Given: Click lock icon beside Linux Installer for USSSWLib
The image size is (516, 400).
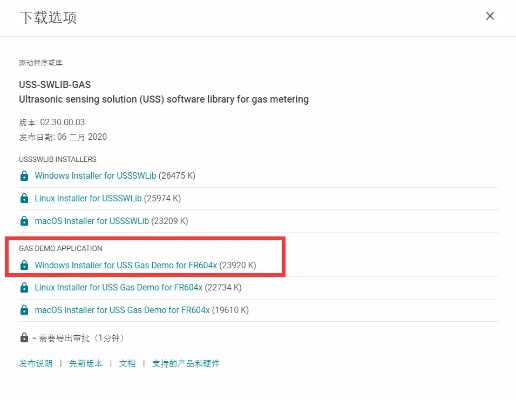Looking at the screenshot, I should pyautogui.click(x=24, y=198).
